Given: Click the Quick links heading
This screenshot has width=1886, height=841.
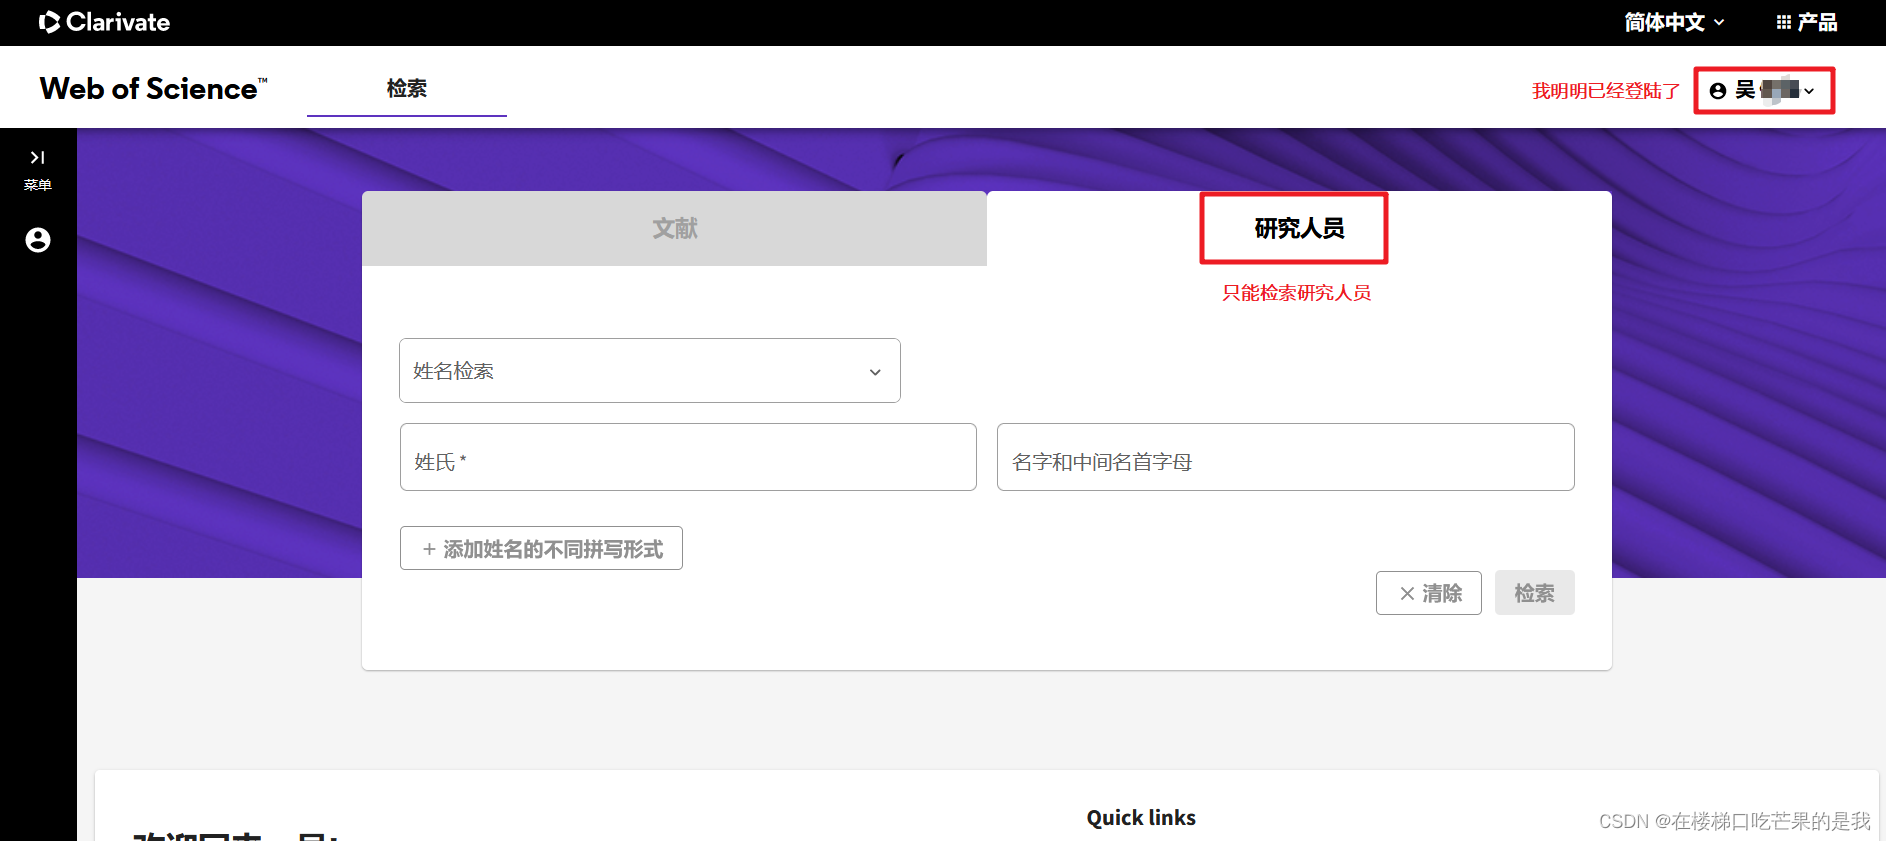Looking at the screenshot, I should [1141, 817].
